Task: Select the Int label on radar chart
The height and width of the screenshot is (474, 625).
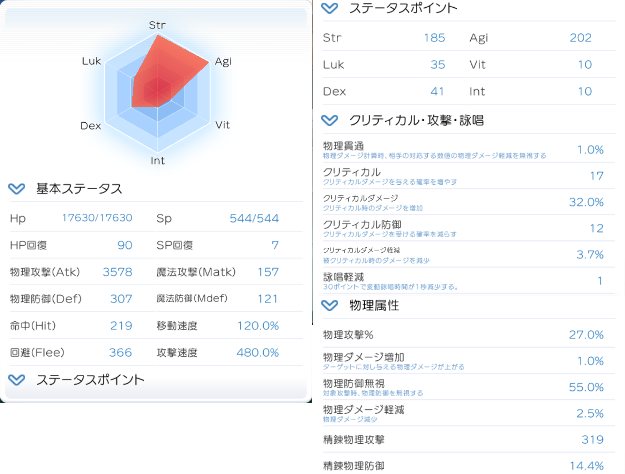Action: [x=157, y=161]
